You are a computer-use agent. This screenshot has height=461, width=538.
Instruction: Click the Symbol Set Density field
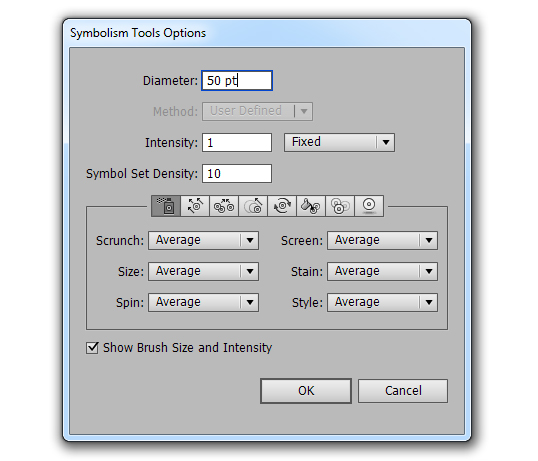click(237, 174)
